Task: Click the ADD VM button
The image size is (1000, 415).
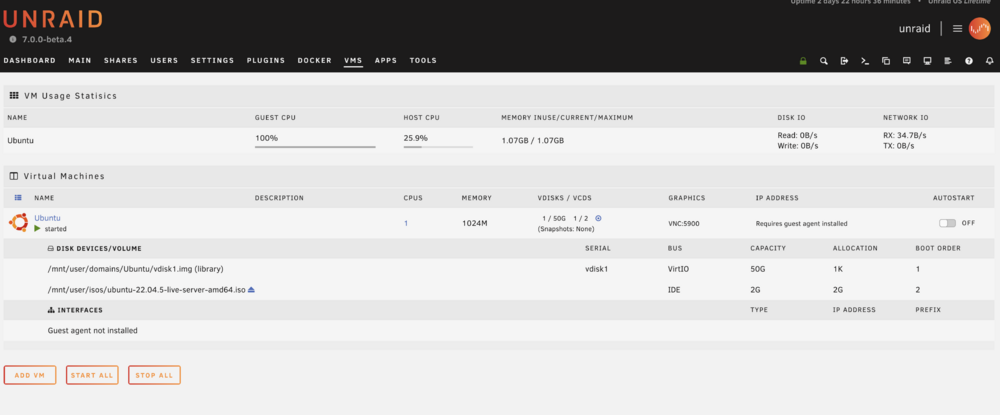Action: click(x=30, y=375)
